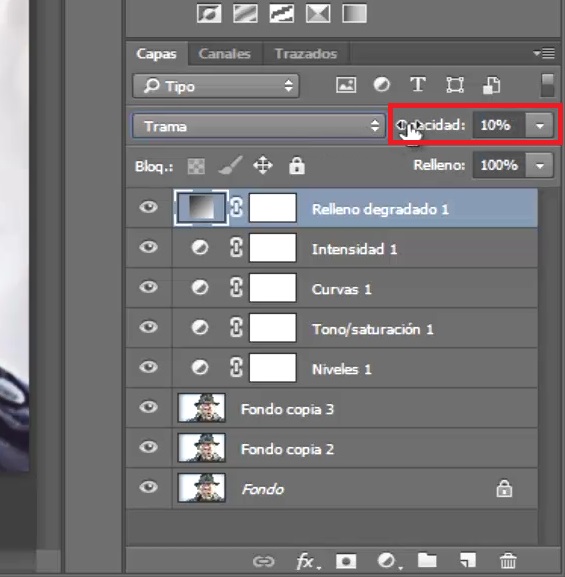The image size is (565, 577).
Task: Filter layers by type (T) icon
Action: pos(418,85)
